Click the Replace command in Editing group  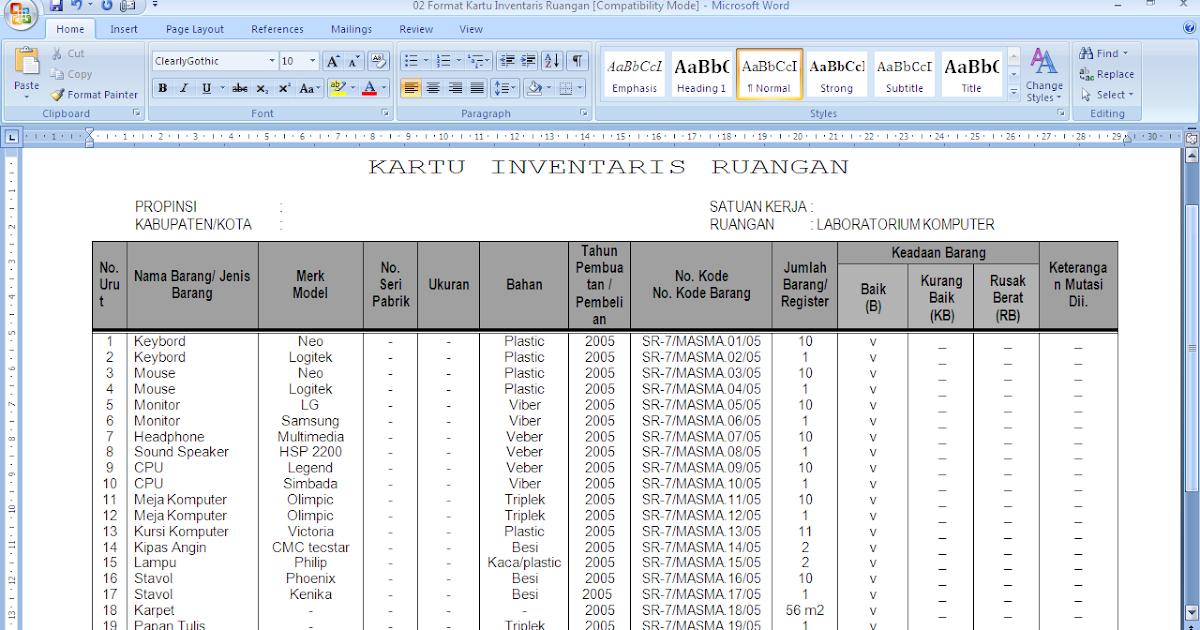[x=1107, y=74]
